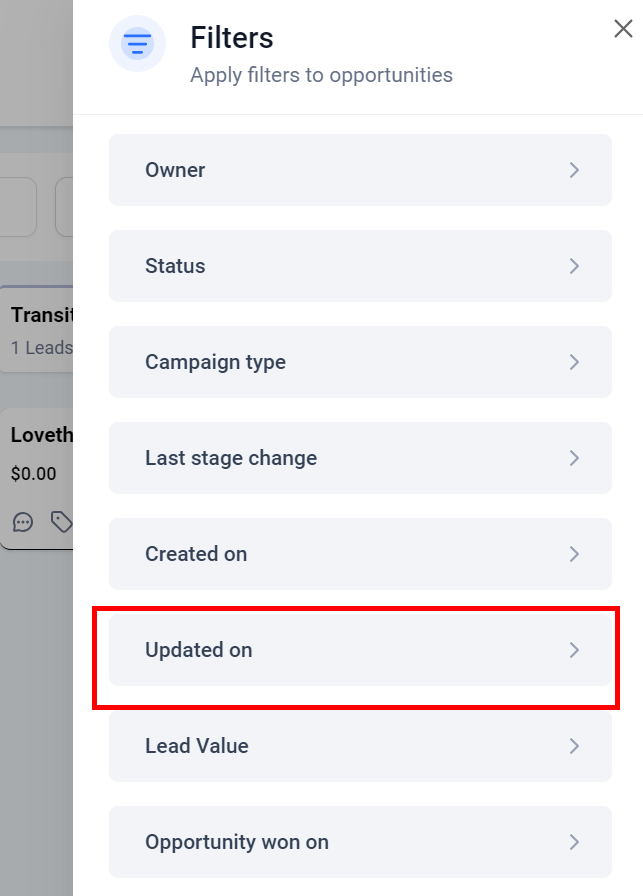Image resolution: width=643 pixels, height=896 pixels.
Task: Click the tag icon on lead card
Action: [x=61, y=522]
